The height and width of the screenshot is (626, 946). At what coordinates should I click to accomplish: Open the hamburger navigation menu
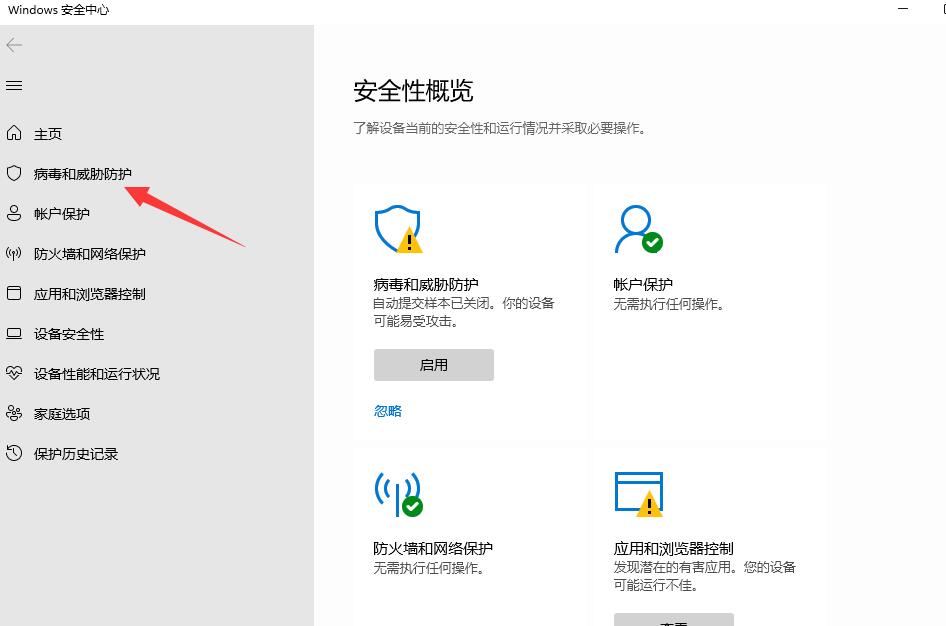[14, 86]
